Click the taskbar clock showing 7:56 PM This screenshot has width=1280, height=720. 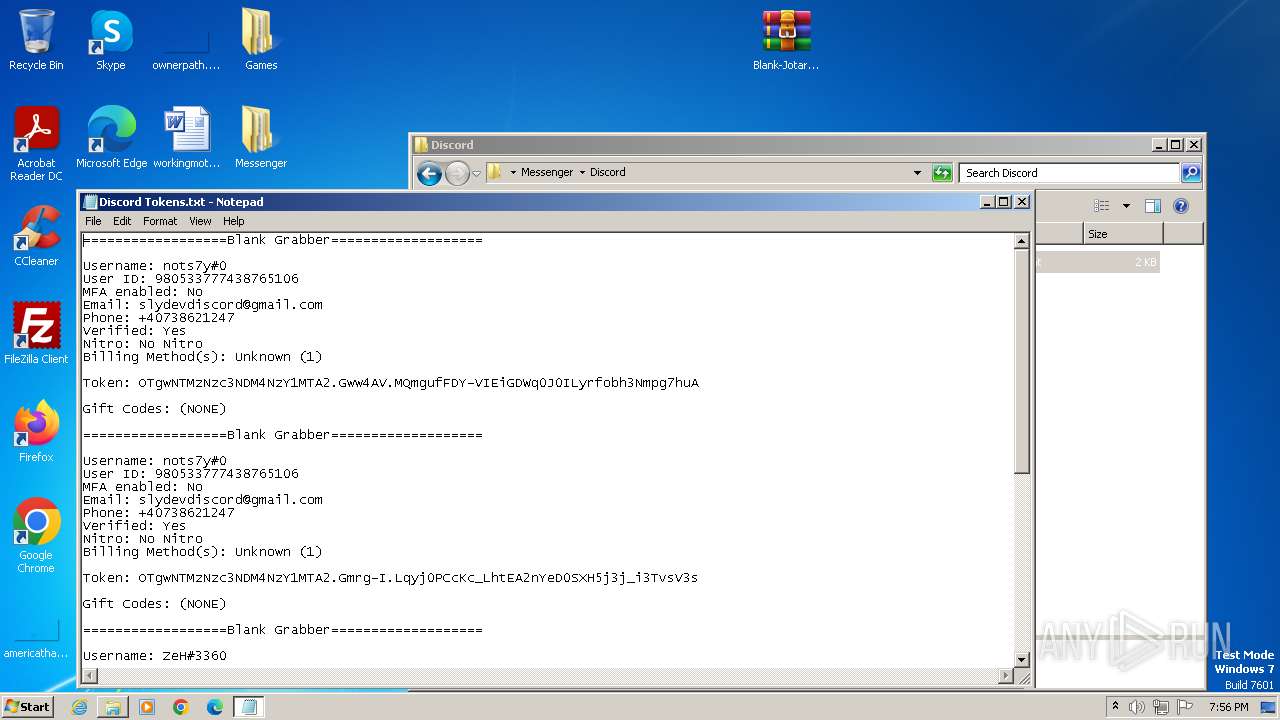1228,707
